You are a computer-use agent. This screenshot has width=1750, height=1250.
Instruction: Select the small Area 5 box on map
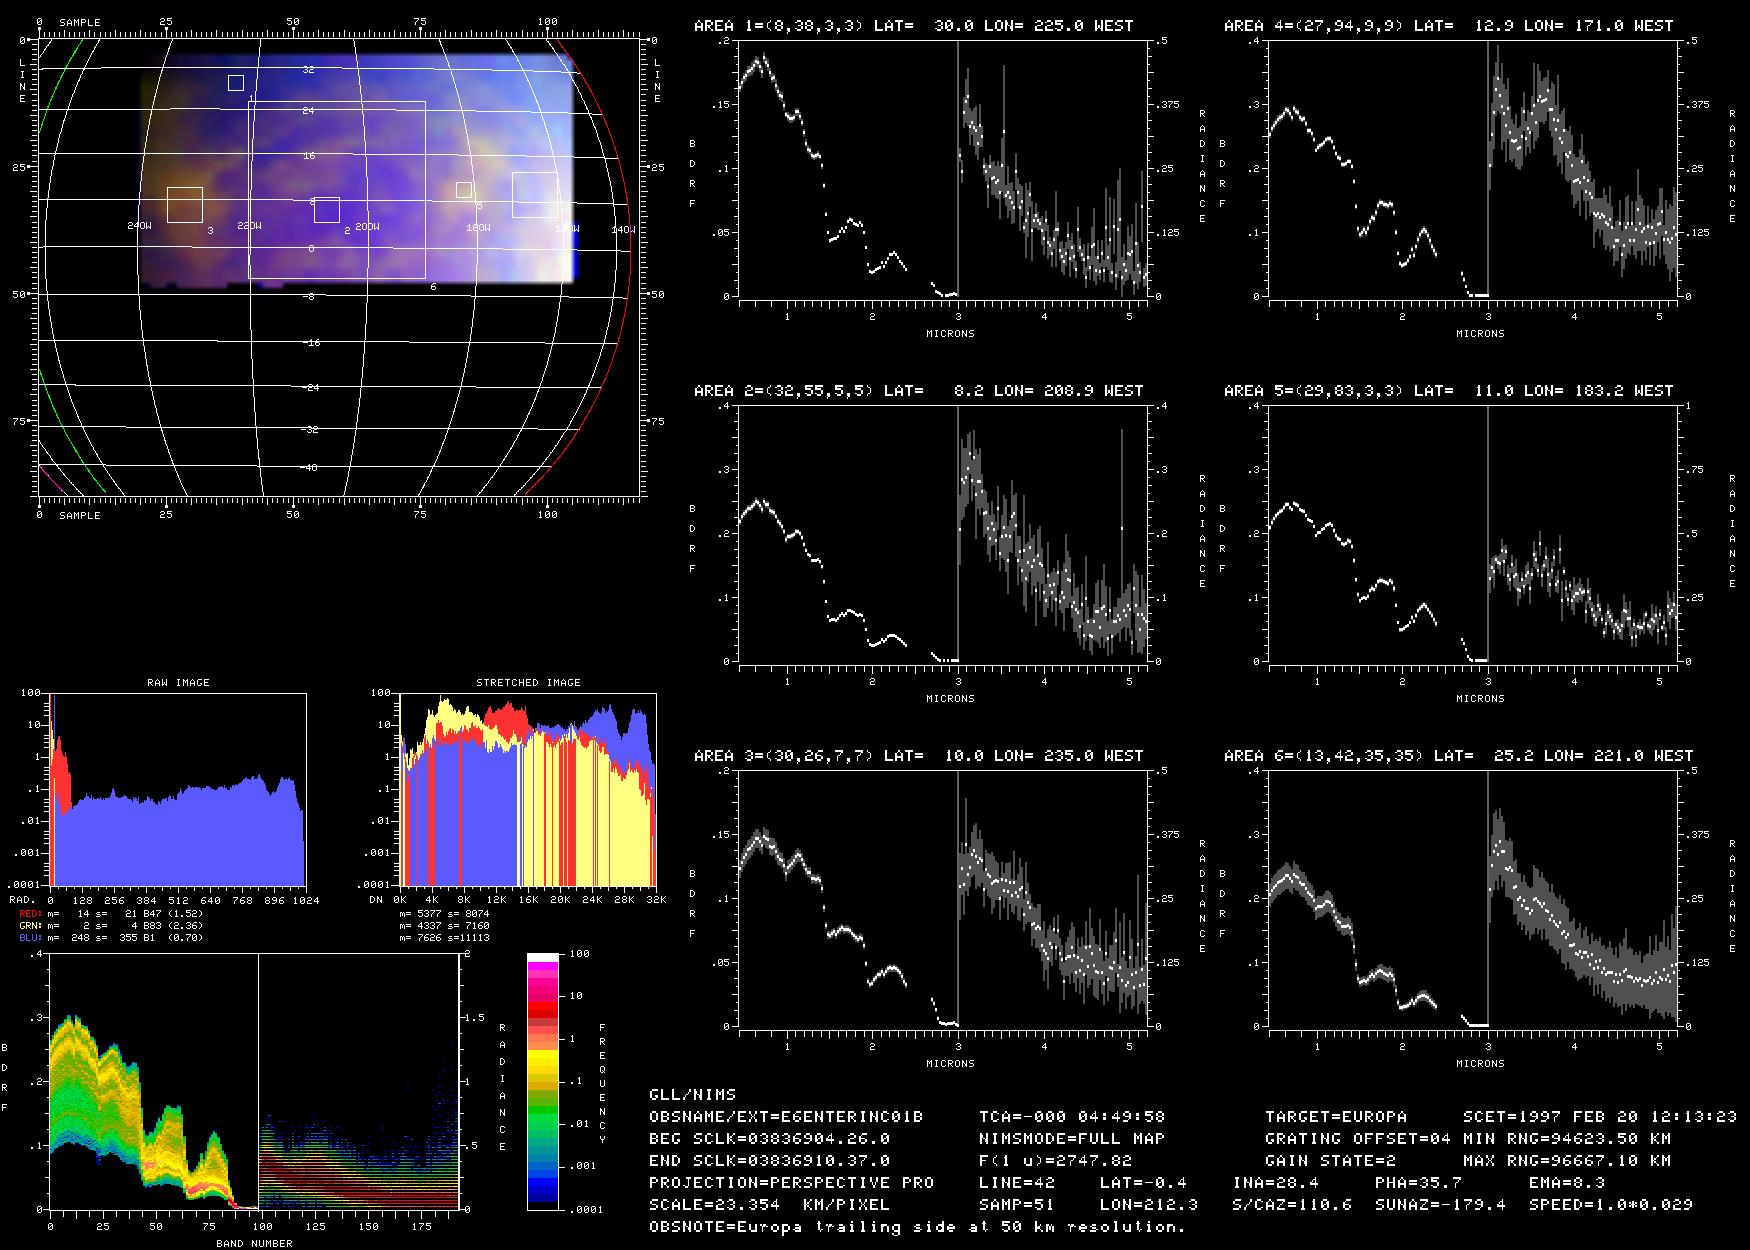click(x=464, y=190)
